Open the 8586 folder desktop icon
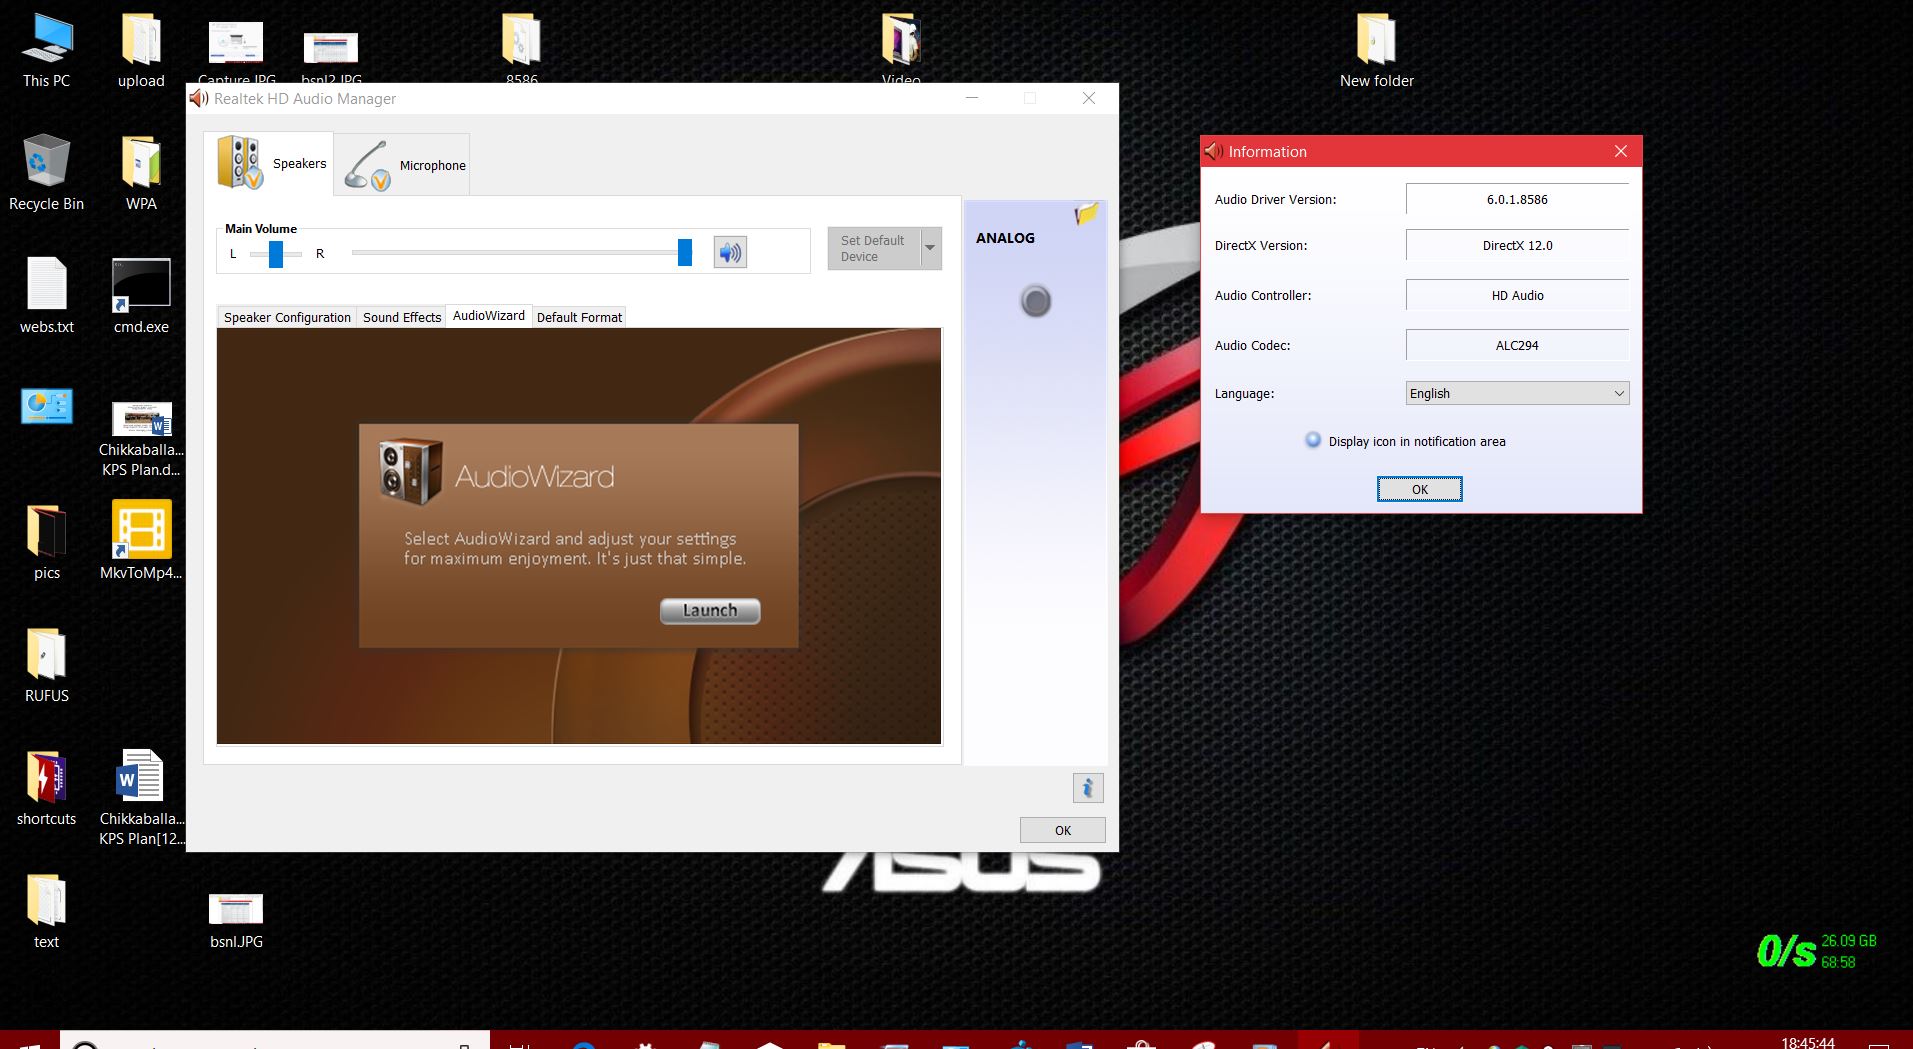Image resolution: width=1913 pixels, height=1049 pixels. [x=521, y=48]
